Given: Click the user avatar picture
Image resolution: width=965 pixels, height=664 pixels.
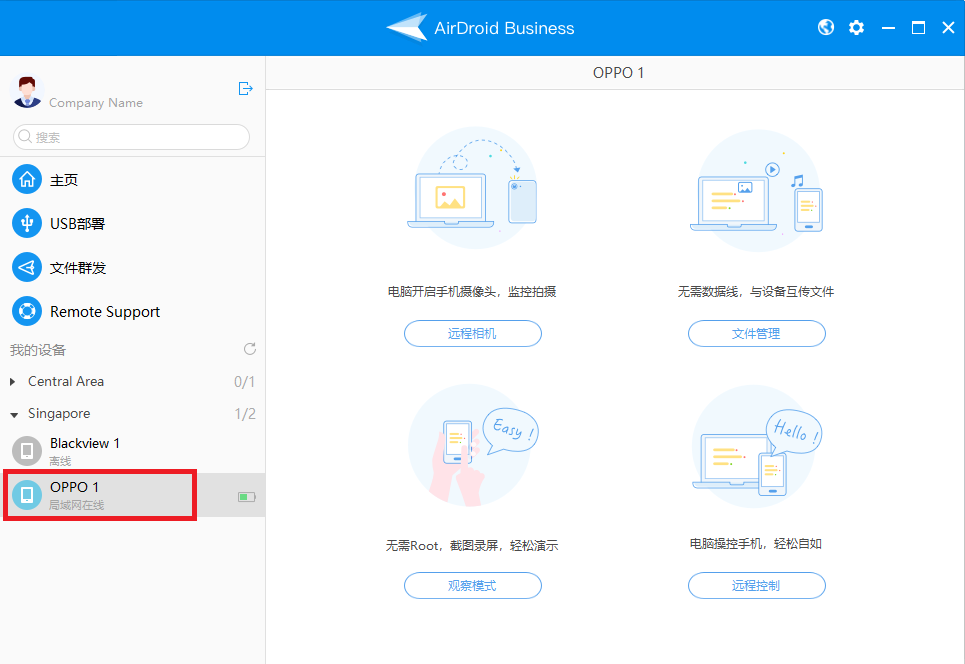Looking at the screenshot, I should pyautogui.click(x=26, y=92).
